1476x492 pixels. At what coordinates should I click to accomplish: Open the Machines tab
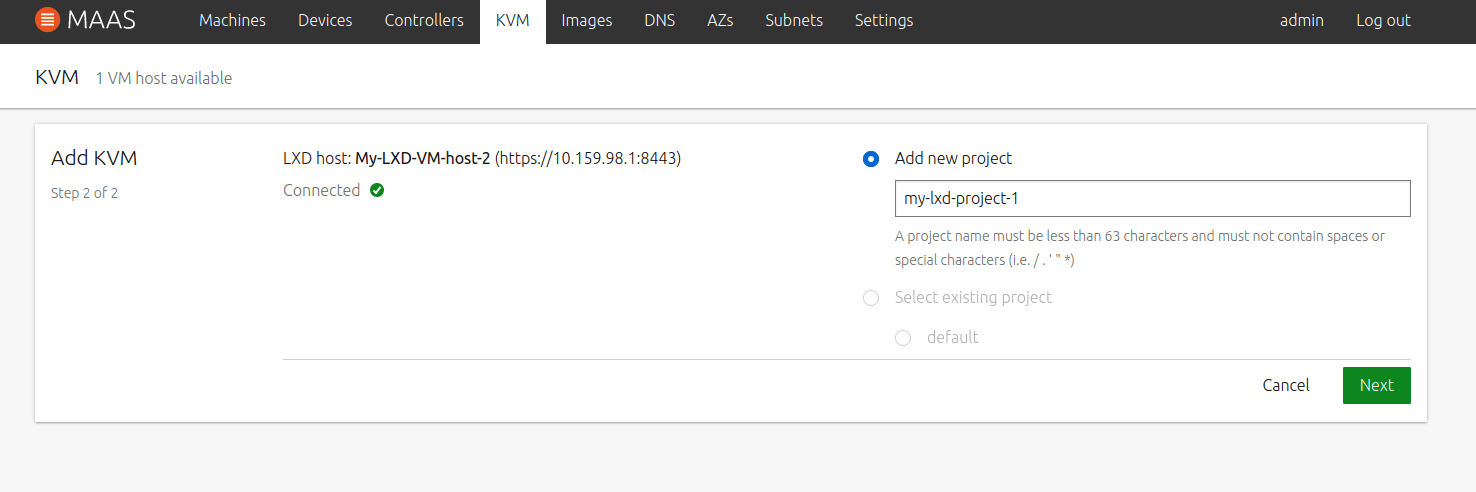(232, 20)
